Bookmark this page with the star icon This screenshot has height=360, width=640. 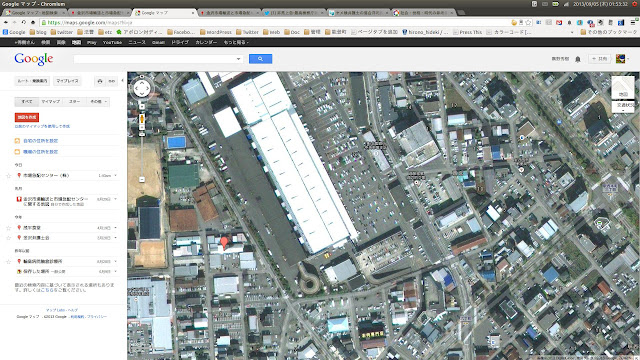coord(528,22)
